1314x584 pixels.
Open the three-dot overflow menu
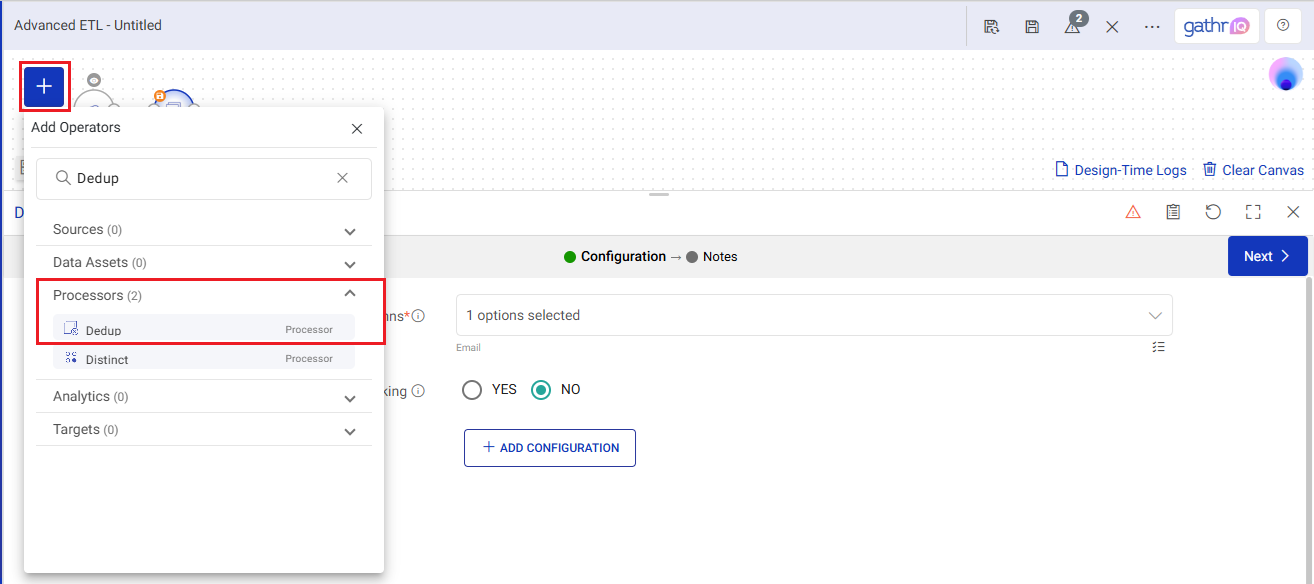pyautogui.click(x=1151, y=26)
